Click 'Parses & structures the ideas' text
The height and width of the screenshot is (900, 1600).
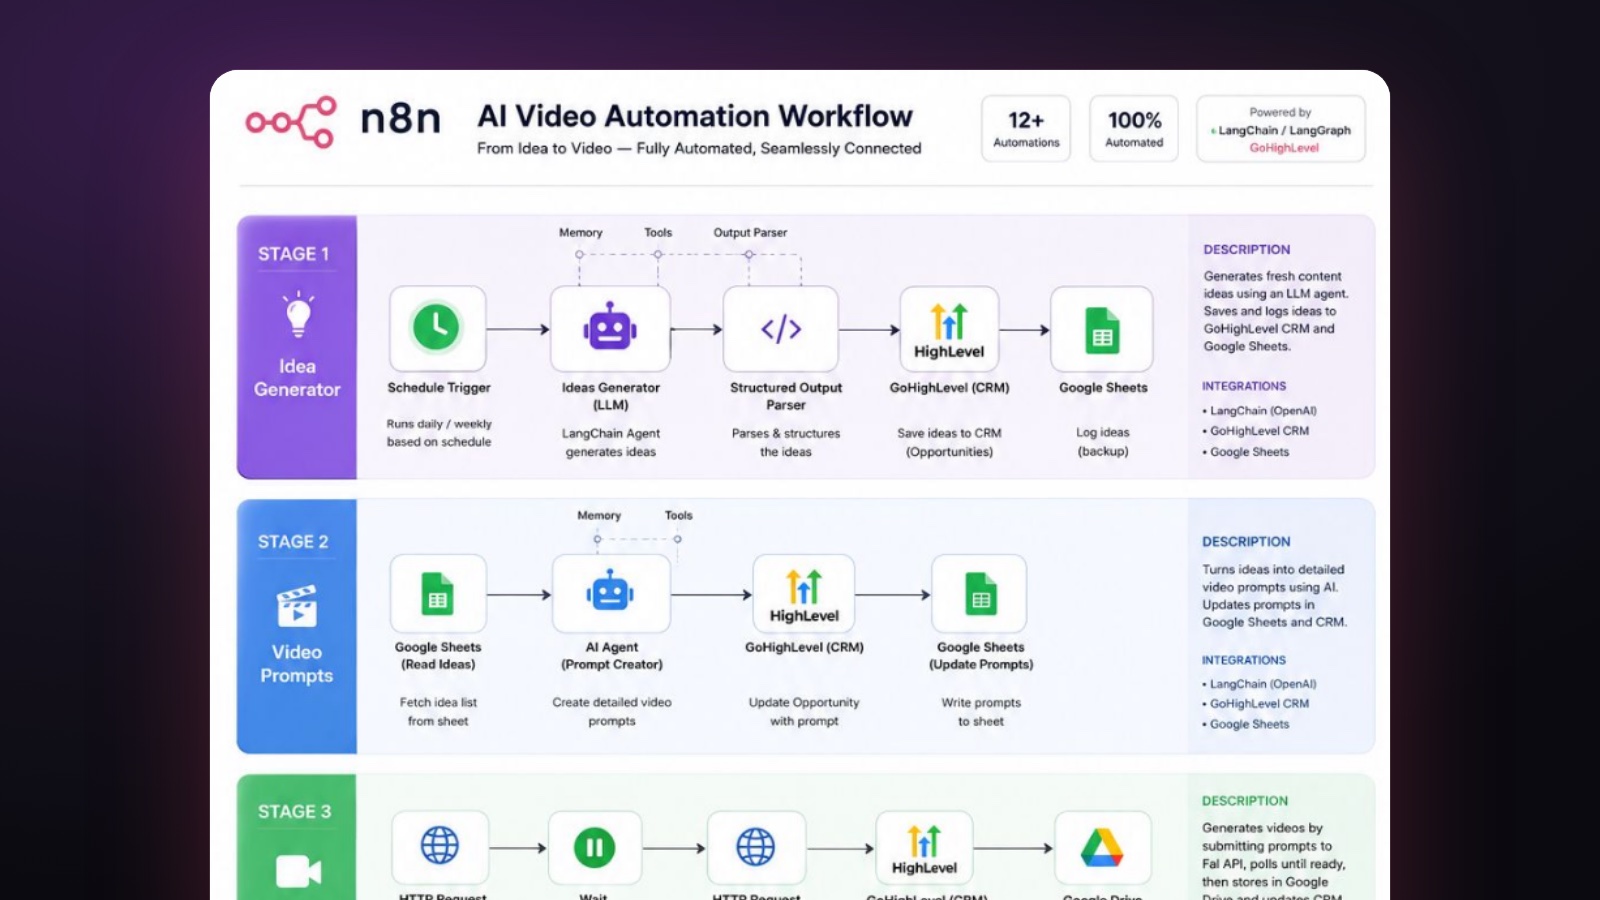(786, 443)
